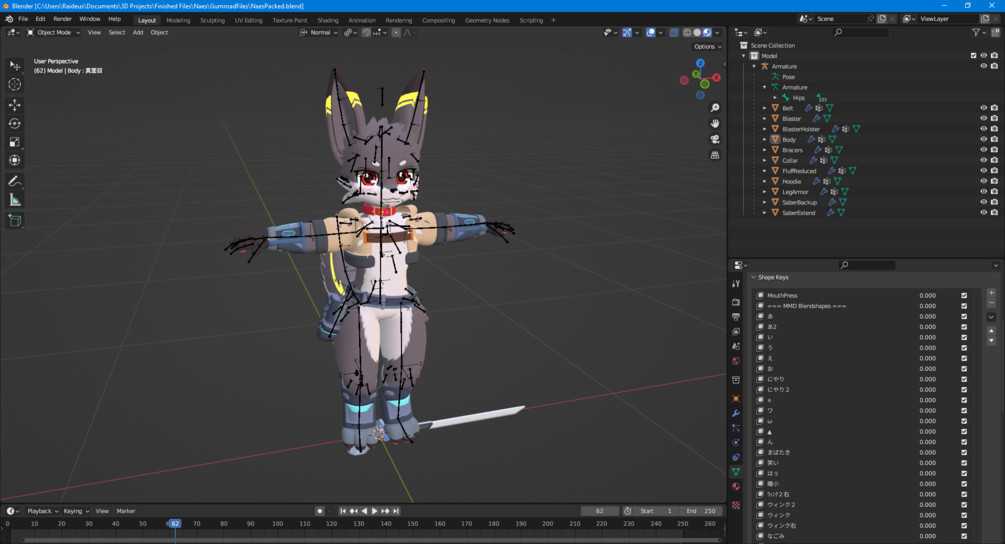Open the Physics properties tab
The height and width of the screenshot is (544, 1005).
[736, 442]
